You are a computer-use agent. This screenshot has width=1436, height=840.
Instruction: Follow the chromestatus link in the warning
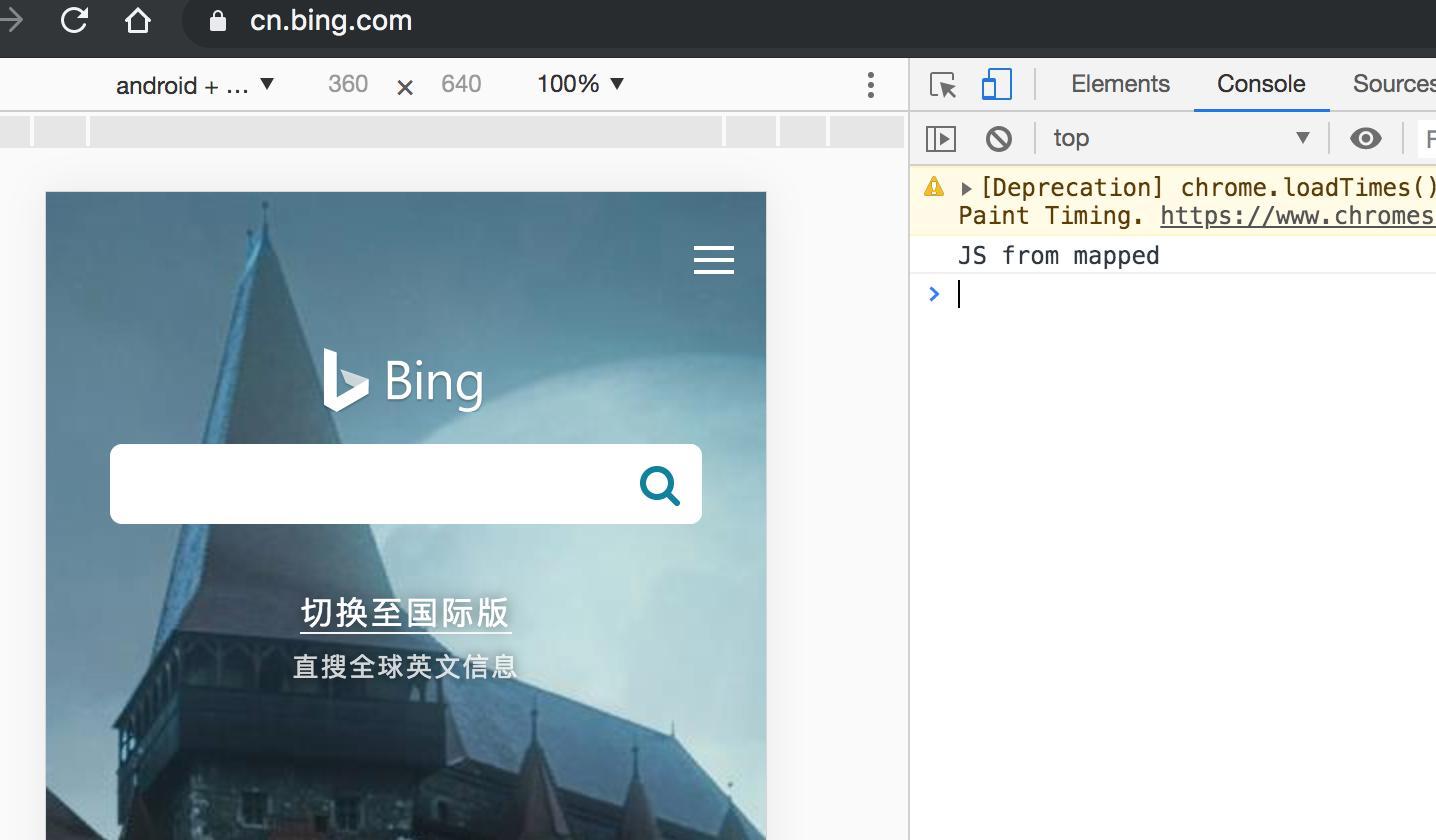(1295, 215)
